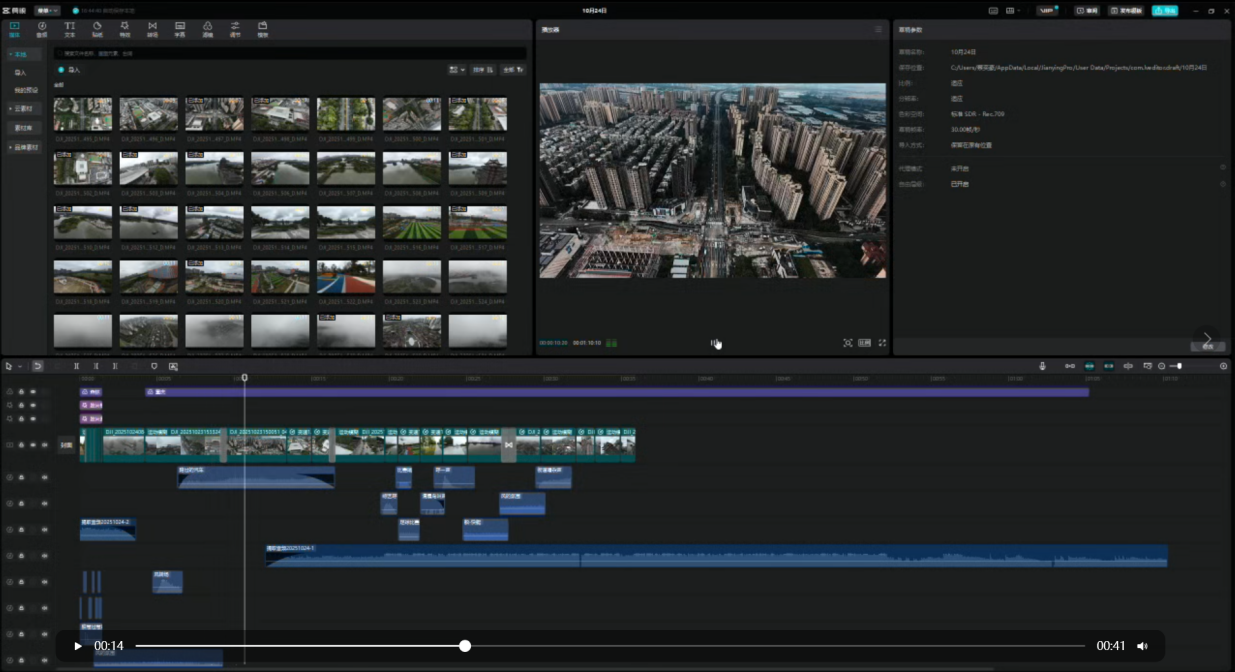
Task: Open the media view mode dropdown
Action: [x=457, y=70]
